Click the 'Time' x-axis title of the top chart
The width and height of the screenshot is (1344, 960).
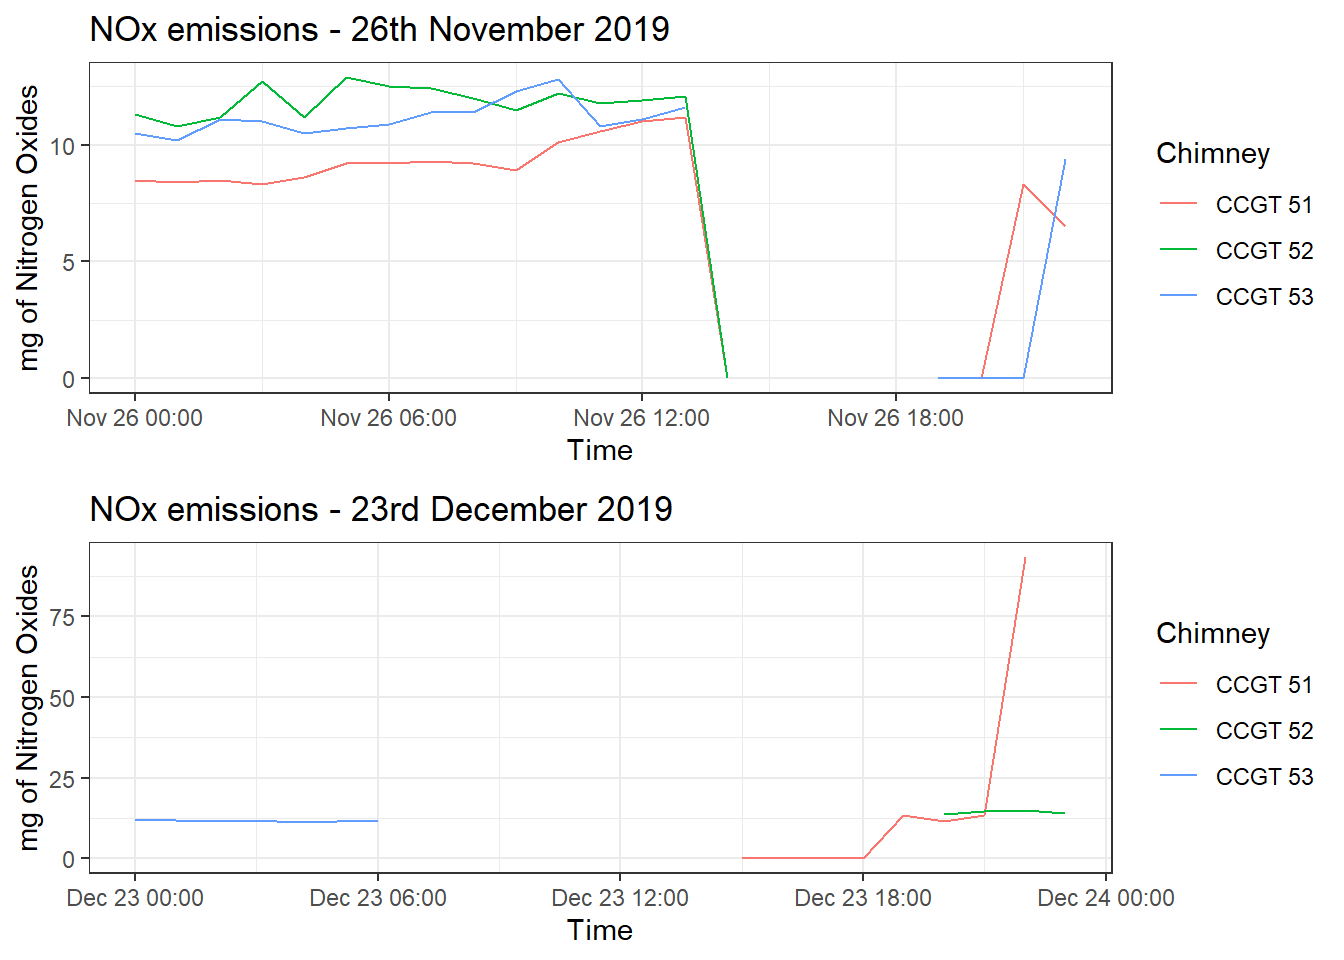click(x=600, y=450)
